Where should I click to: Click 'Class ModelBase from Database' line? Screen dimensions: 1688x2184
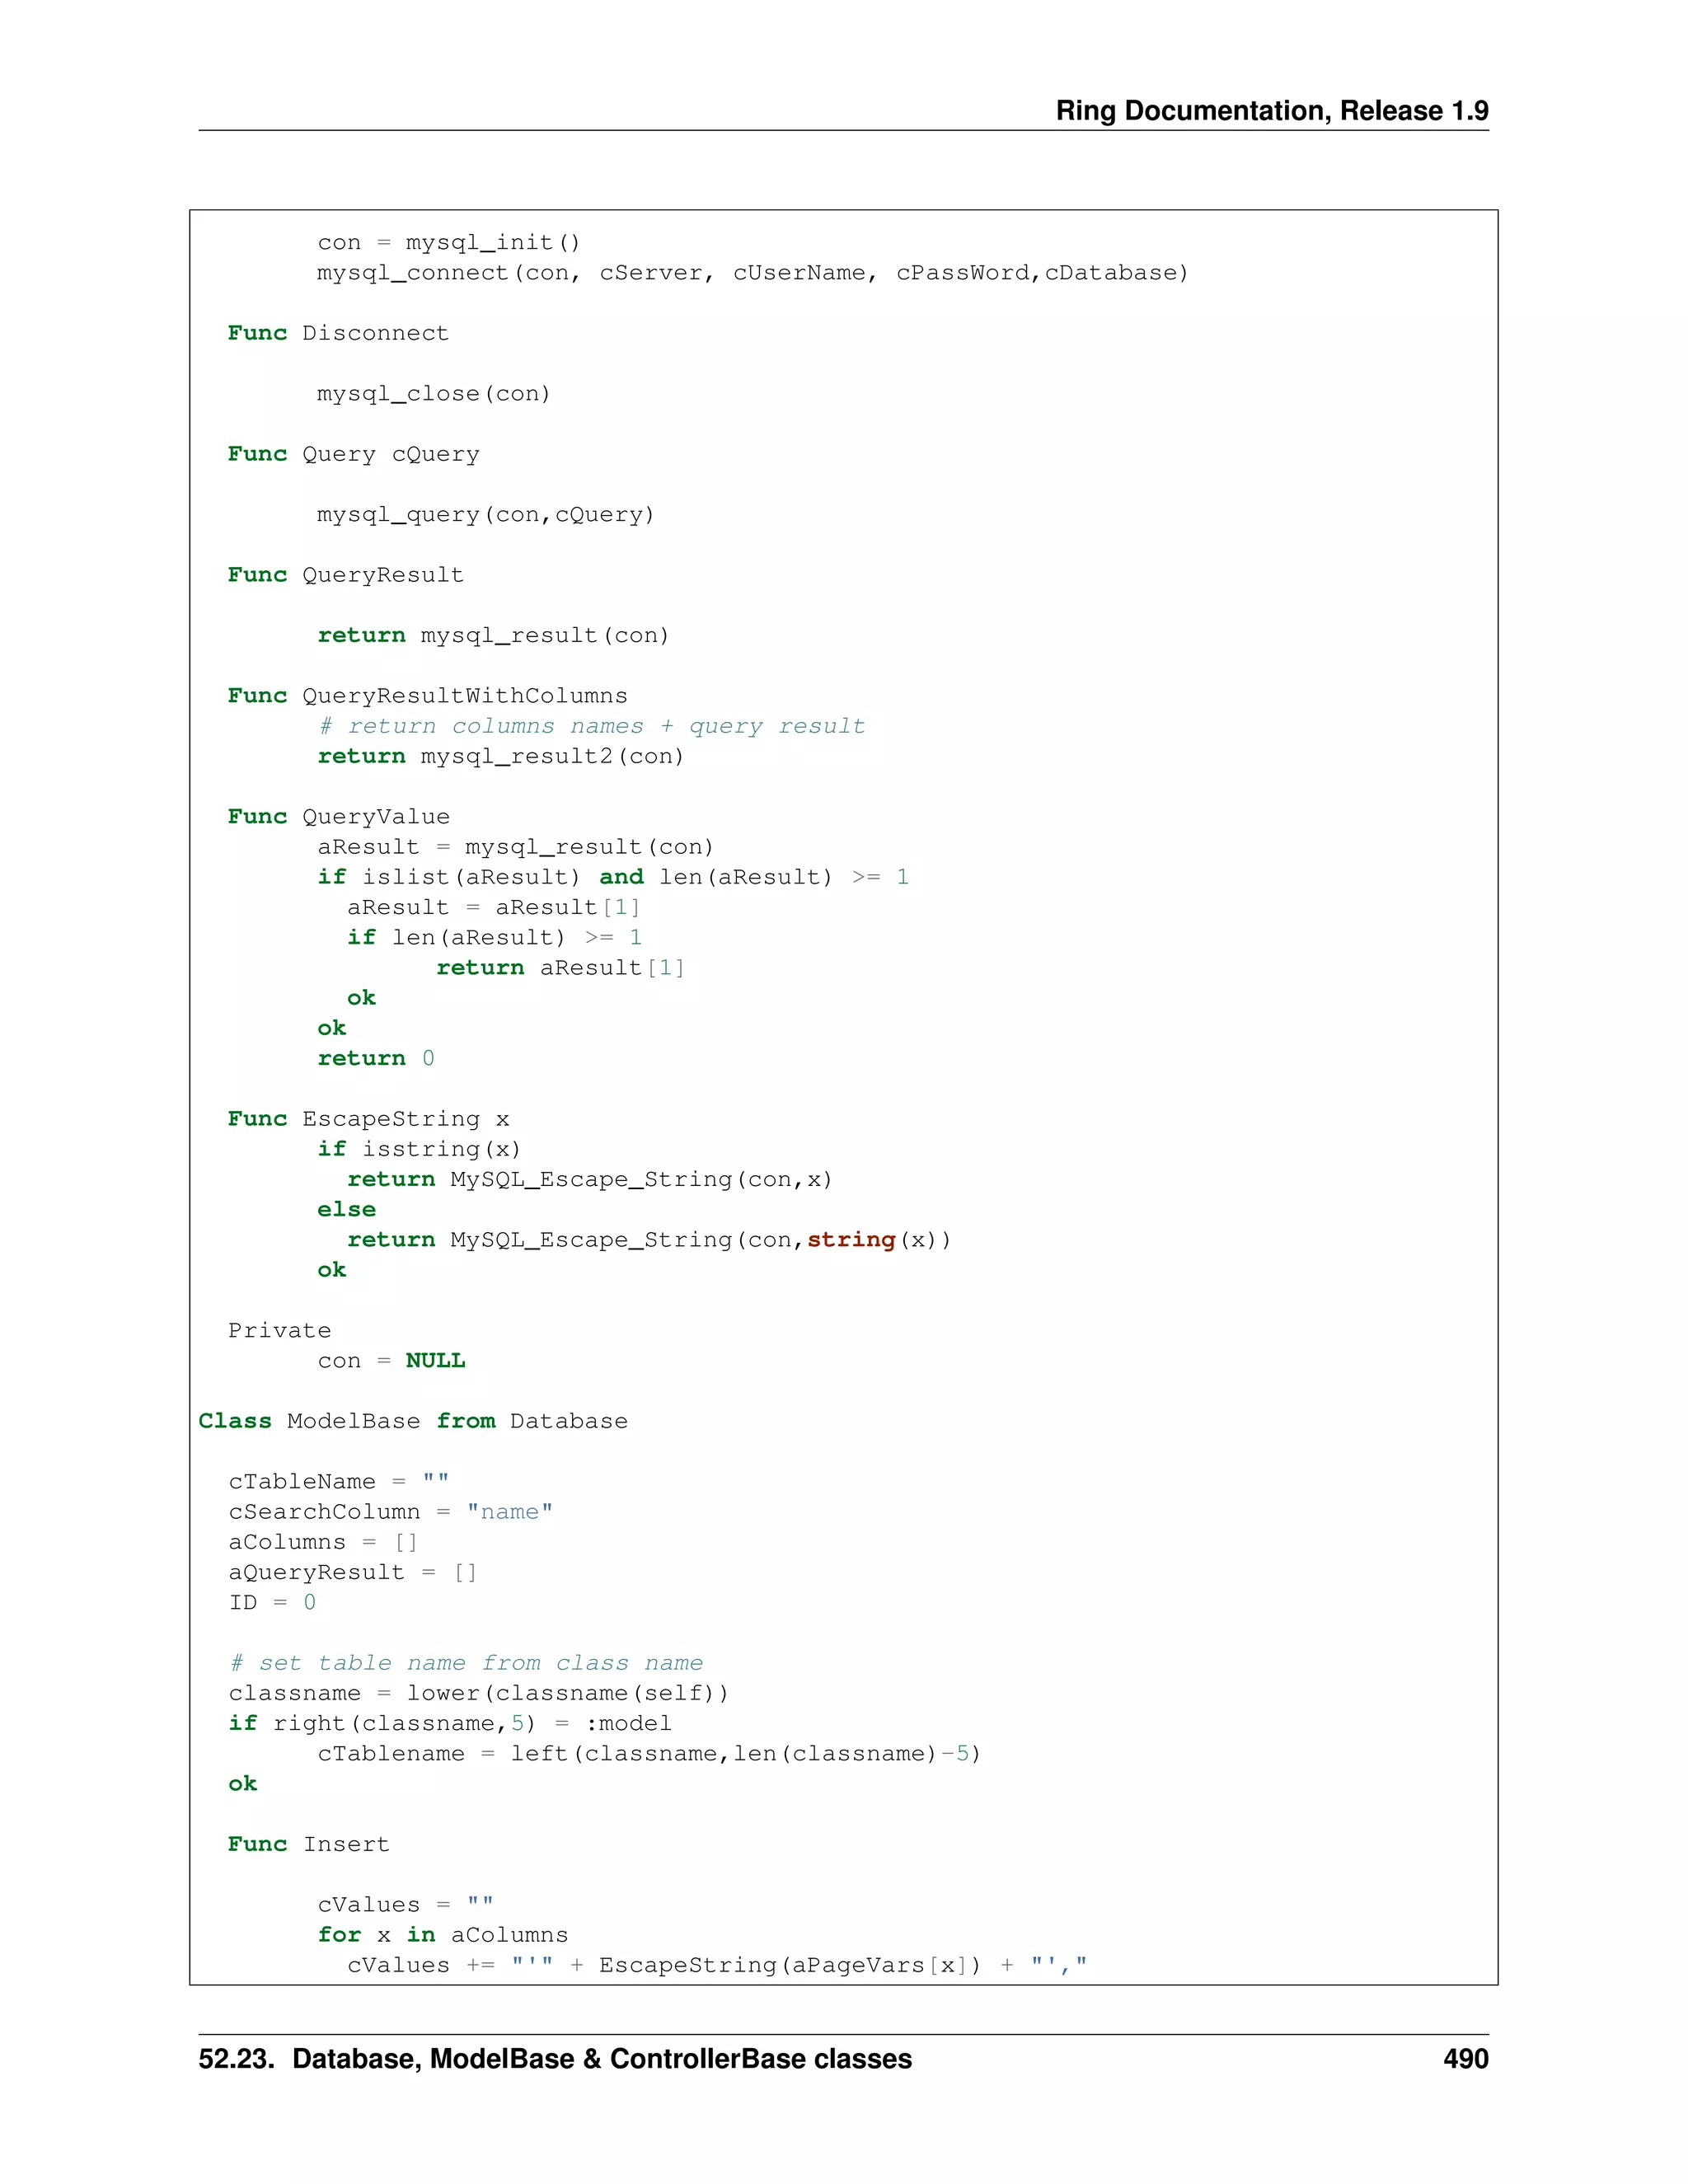413,1421
